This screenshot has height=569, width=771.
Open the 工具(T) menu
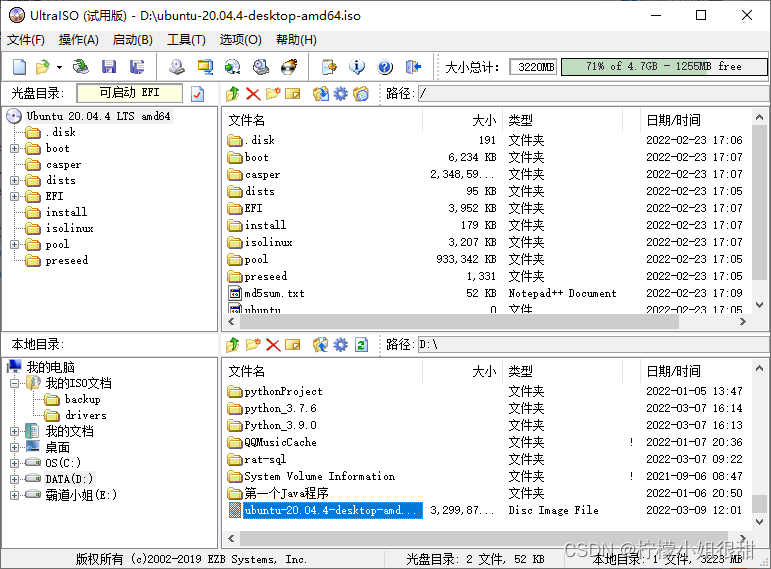click(x=186, y=39)
